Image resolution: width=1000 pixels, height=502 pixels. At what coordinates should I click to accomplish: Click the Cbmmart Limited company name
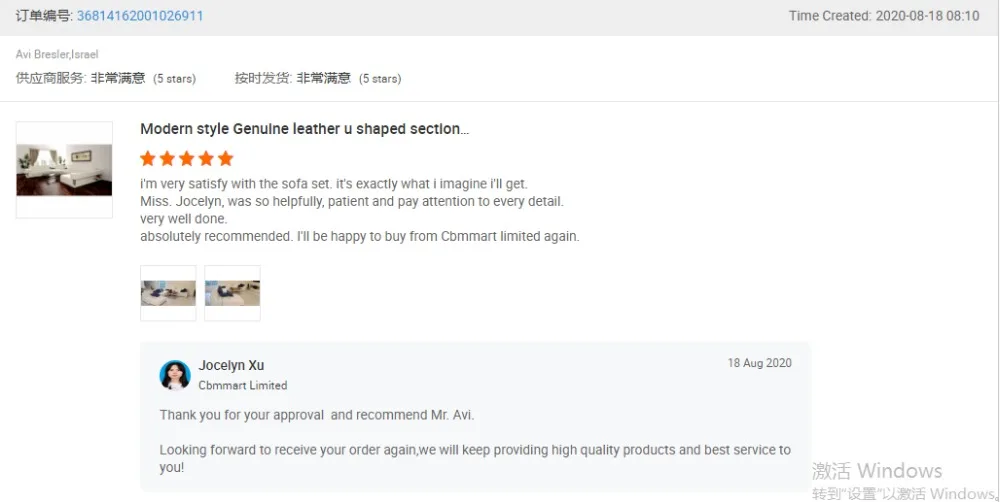242,385
